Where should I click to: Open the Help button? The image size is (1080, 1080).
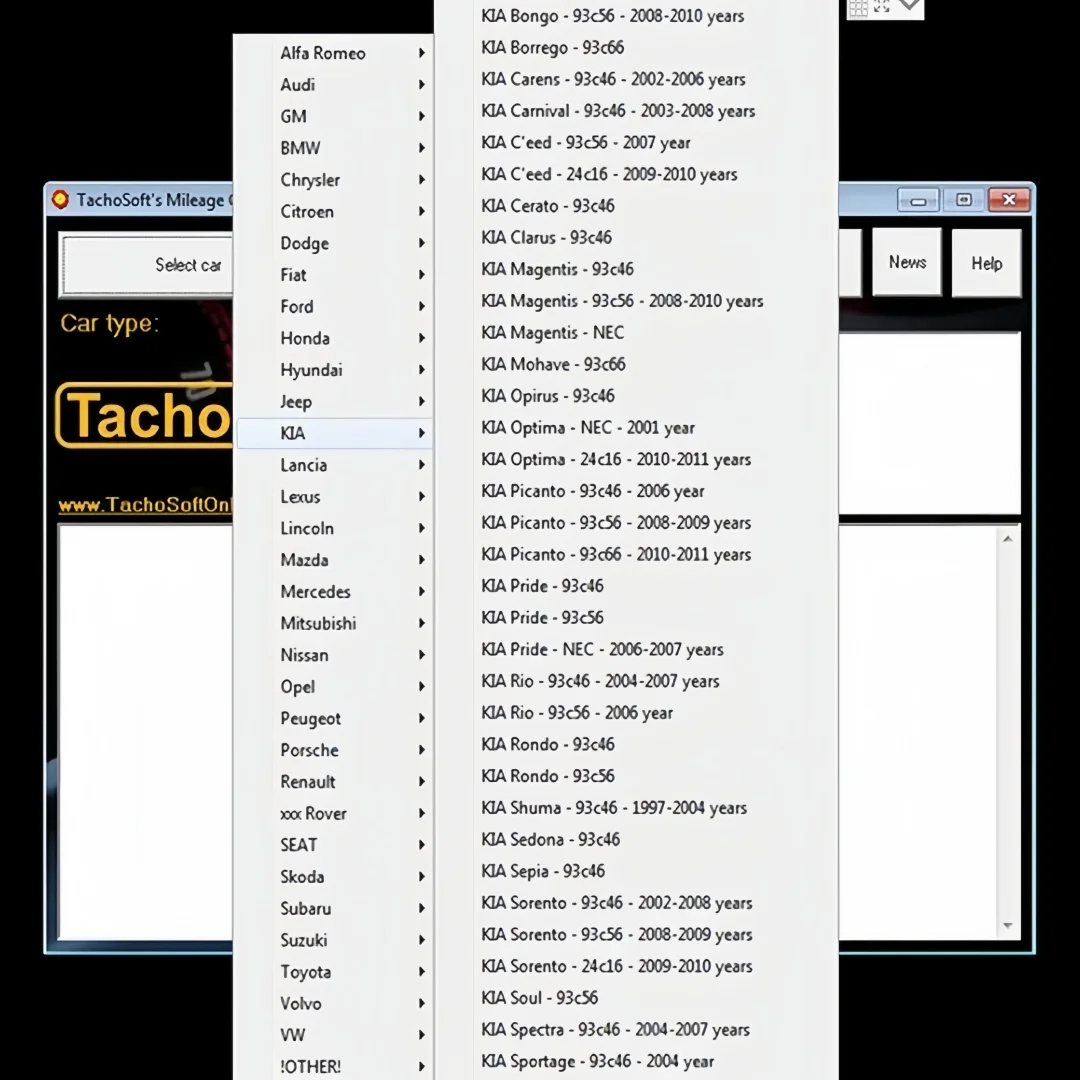click(x=986, y=263)
